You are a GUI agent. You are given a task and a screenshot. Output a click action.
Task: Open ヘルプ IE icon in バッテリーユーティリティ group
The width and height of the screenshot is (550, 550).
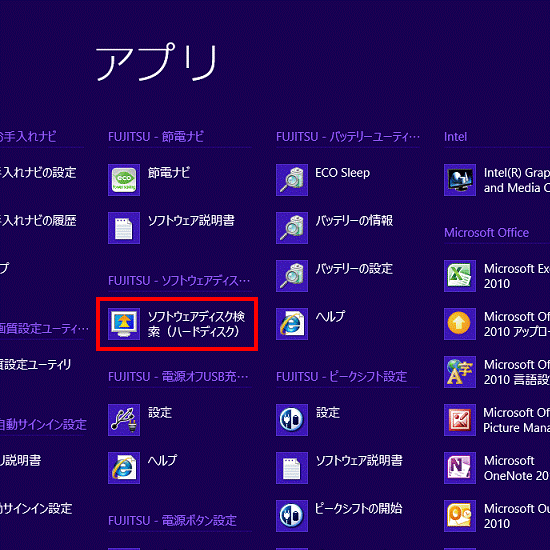coord(292,324)
